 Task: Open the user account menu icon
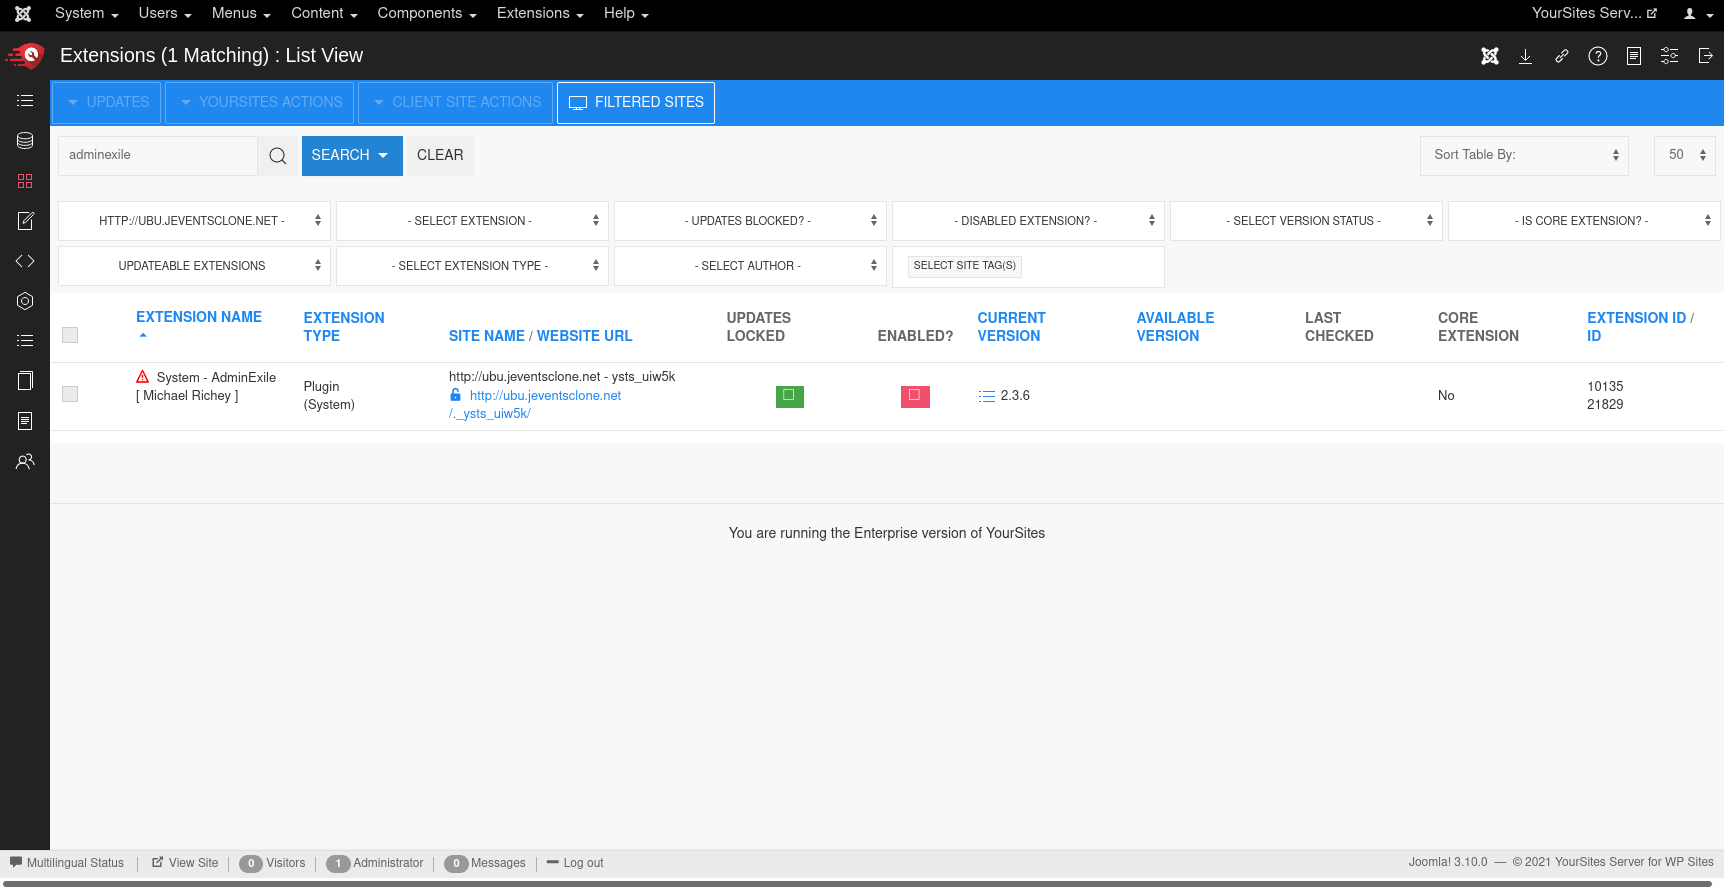[1698, 14]
